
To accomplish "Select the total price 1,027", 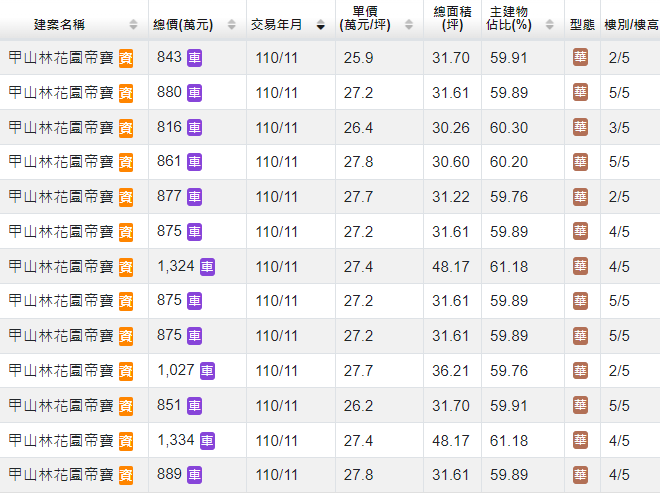I will pos(176,370).
